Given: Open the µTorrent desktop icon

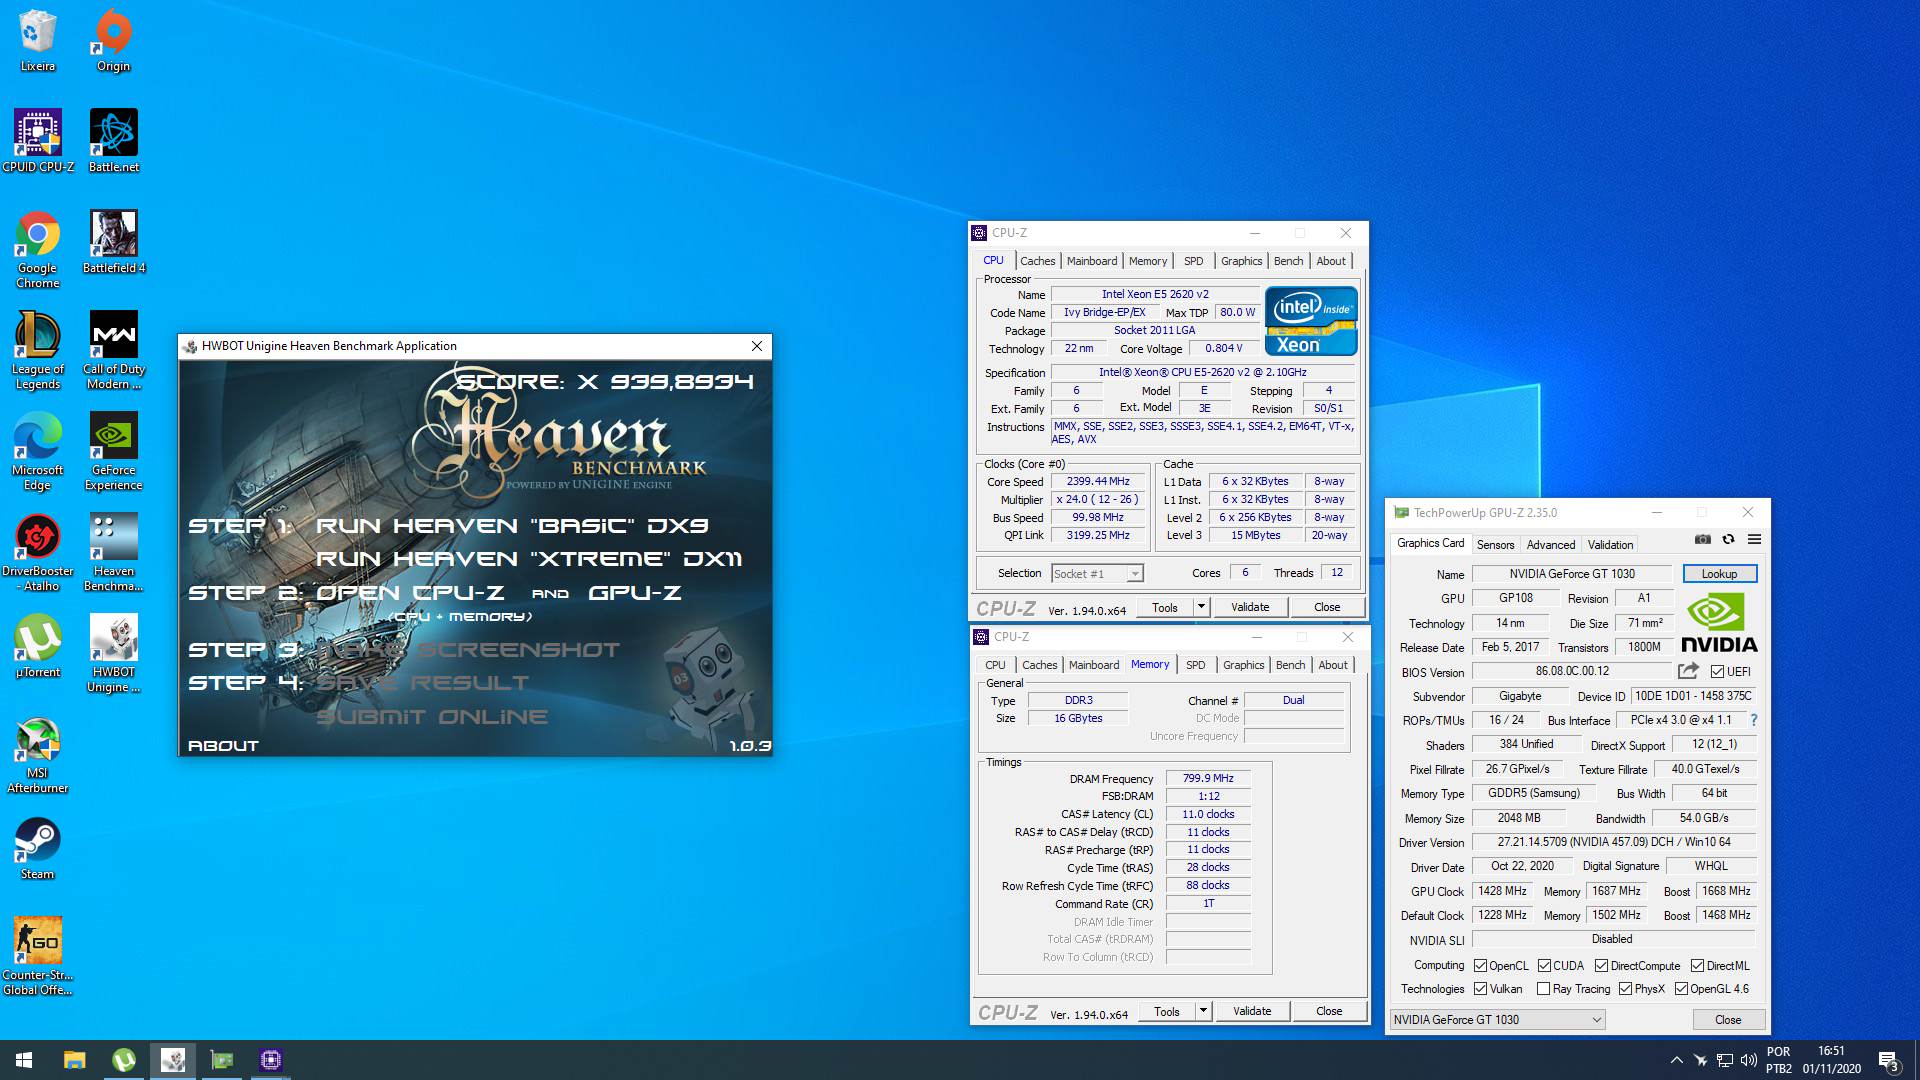Looking at the screenshot, I should coord(37,646).
